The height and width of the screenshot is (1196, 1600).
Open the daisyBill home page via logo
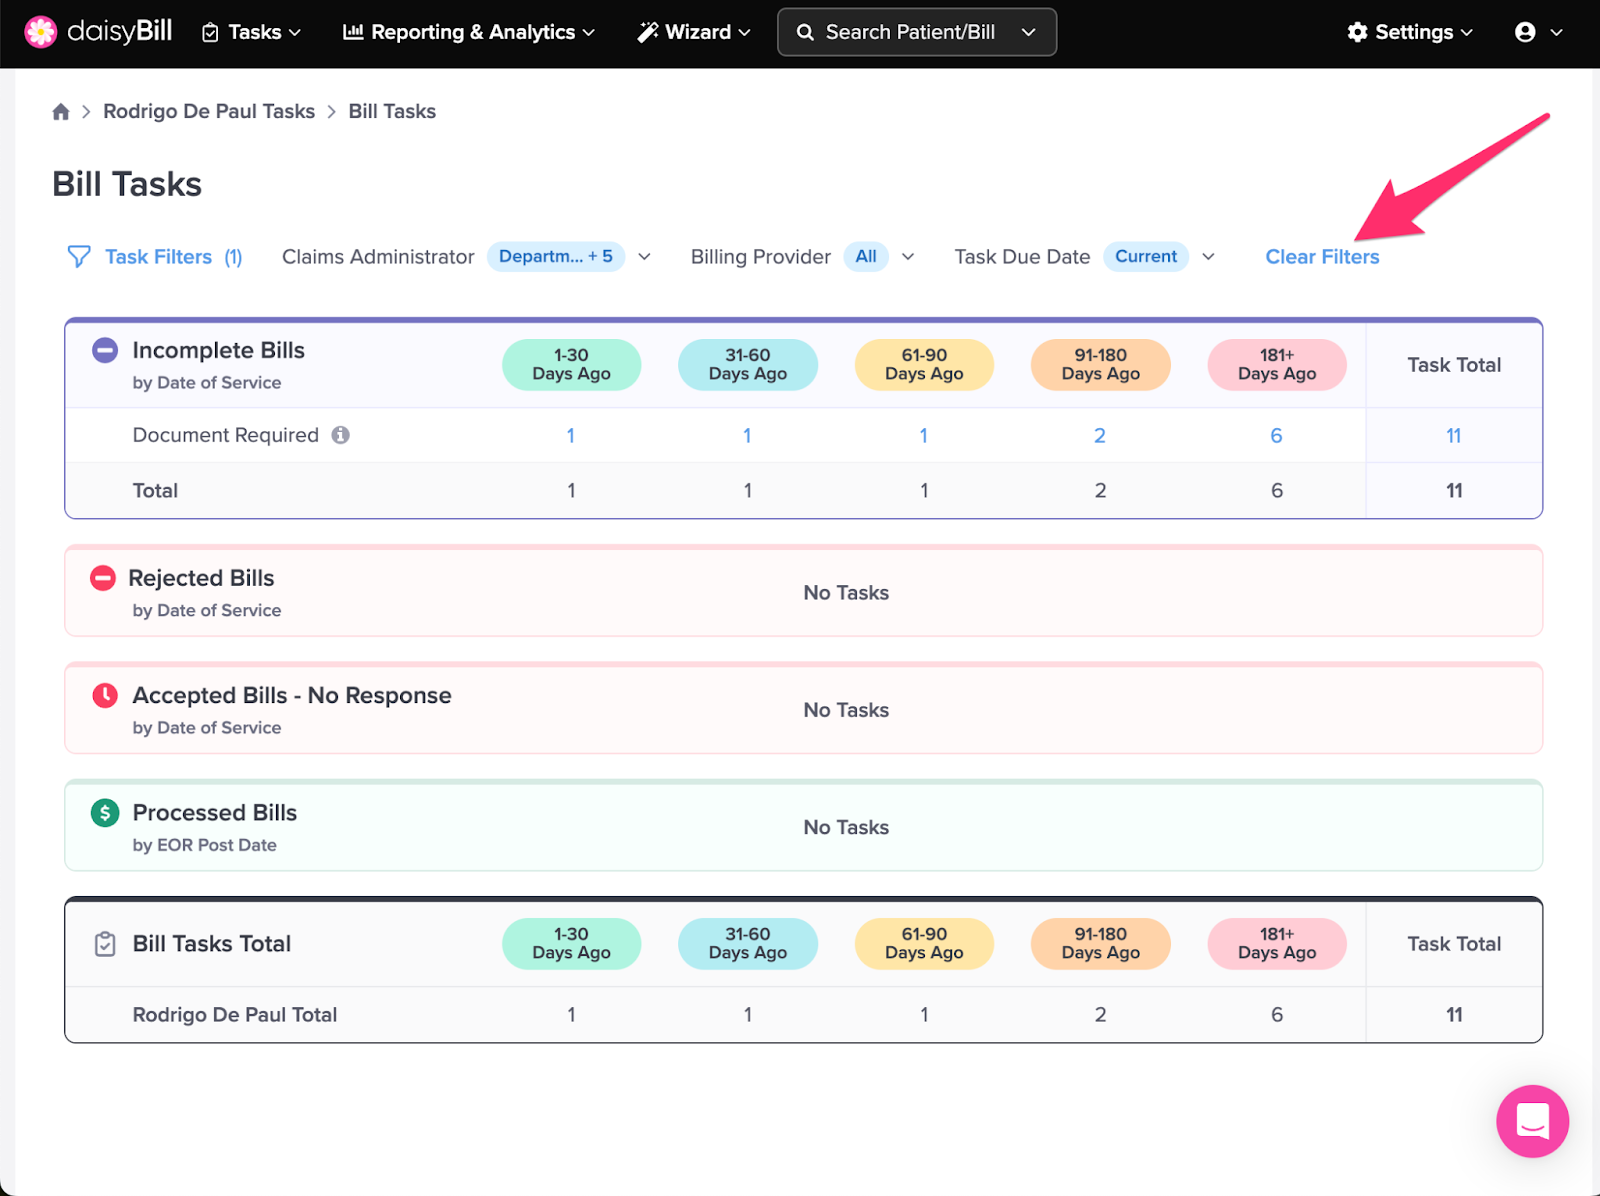tap(97, 31)
